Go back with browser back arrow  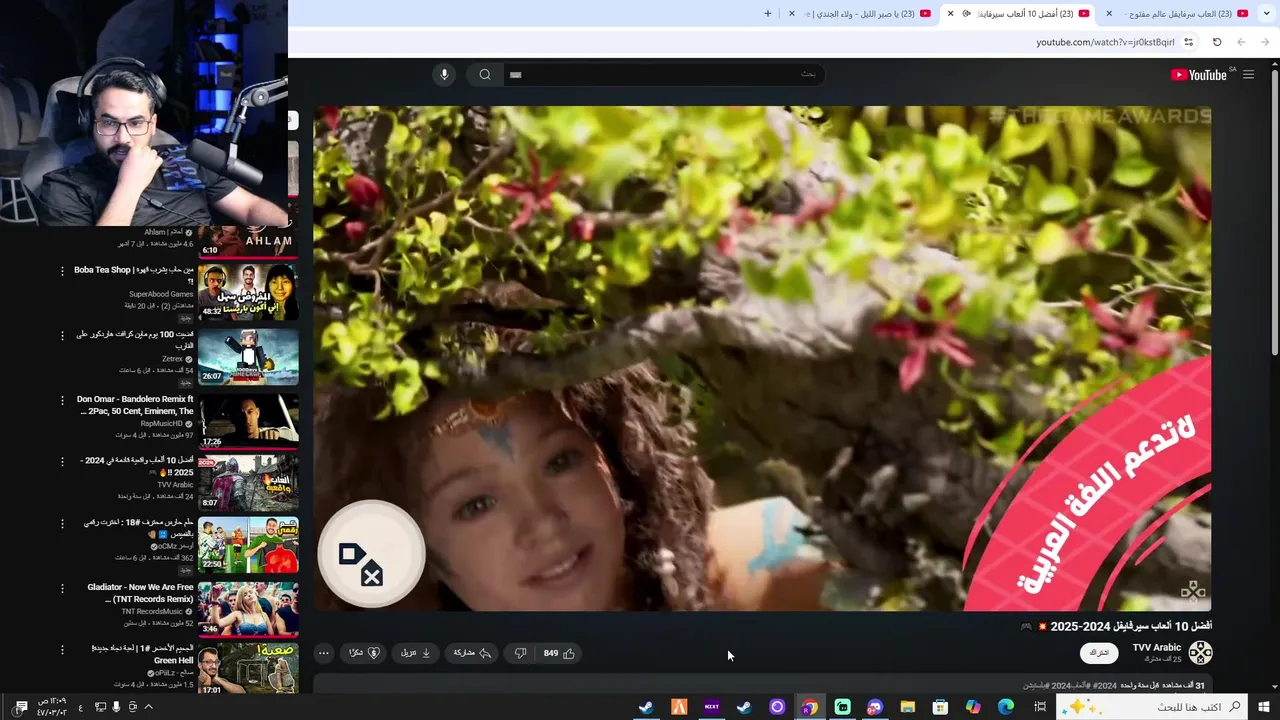click(1266, 42)
